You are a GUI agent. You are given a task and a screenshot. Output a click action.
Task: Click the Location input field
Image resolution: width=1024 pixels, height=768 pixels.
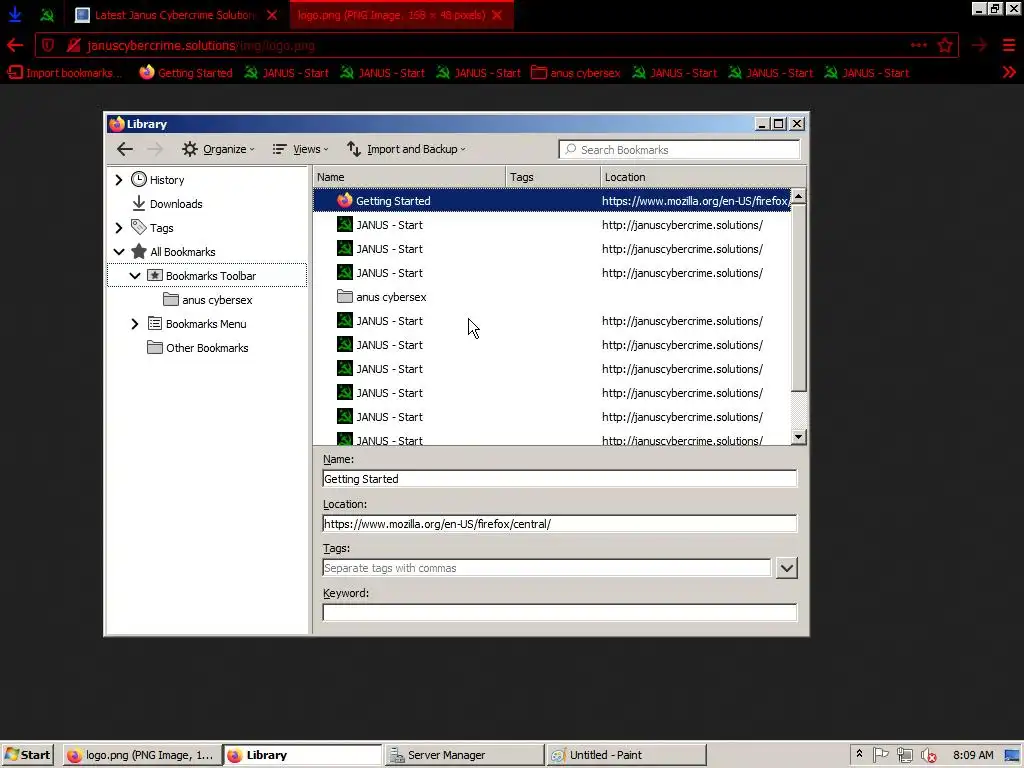pos(560,524)
